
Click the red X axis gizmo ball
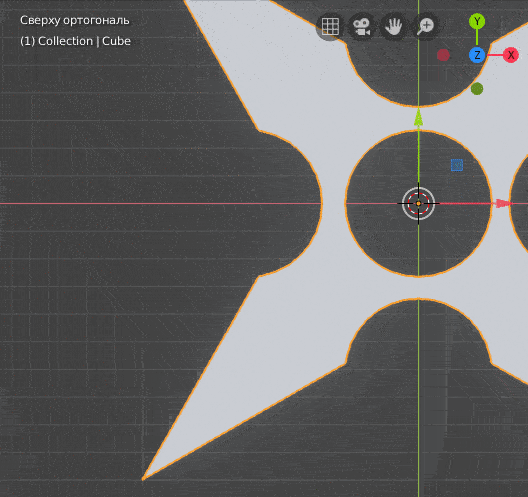[x=511, y=55]
